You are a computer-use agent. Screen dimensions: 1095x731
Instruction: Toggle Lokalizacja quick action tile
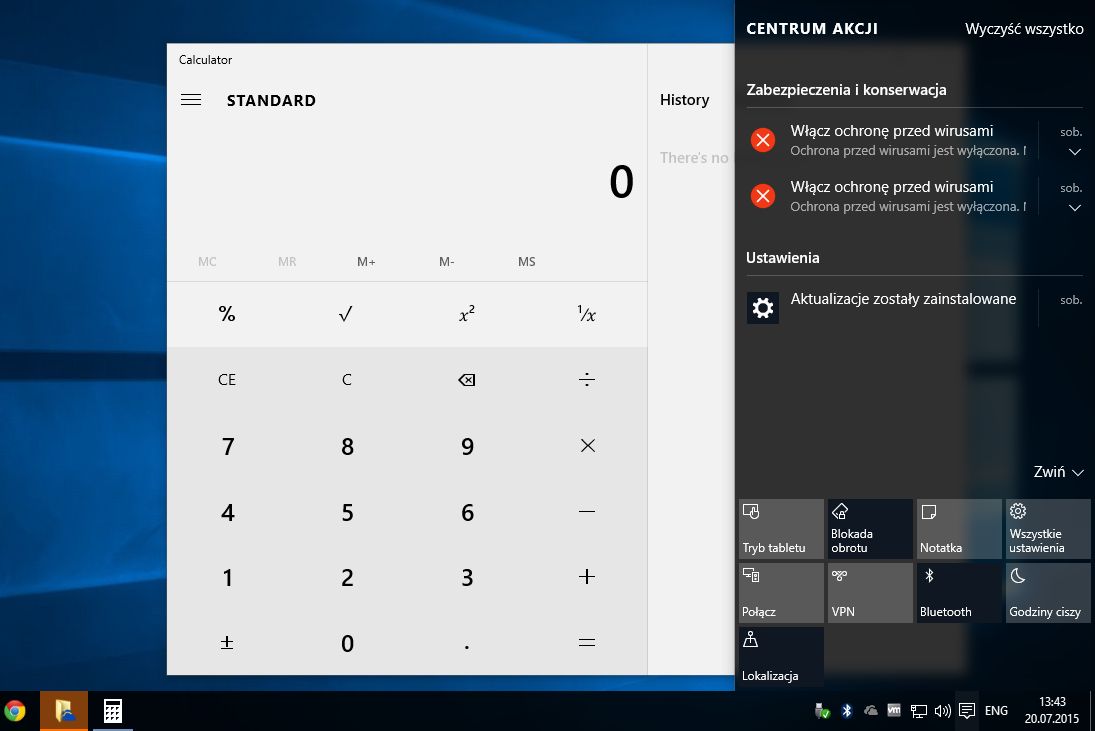coord(781,657)
